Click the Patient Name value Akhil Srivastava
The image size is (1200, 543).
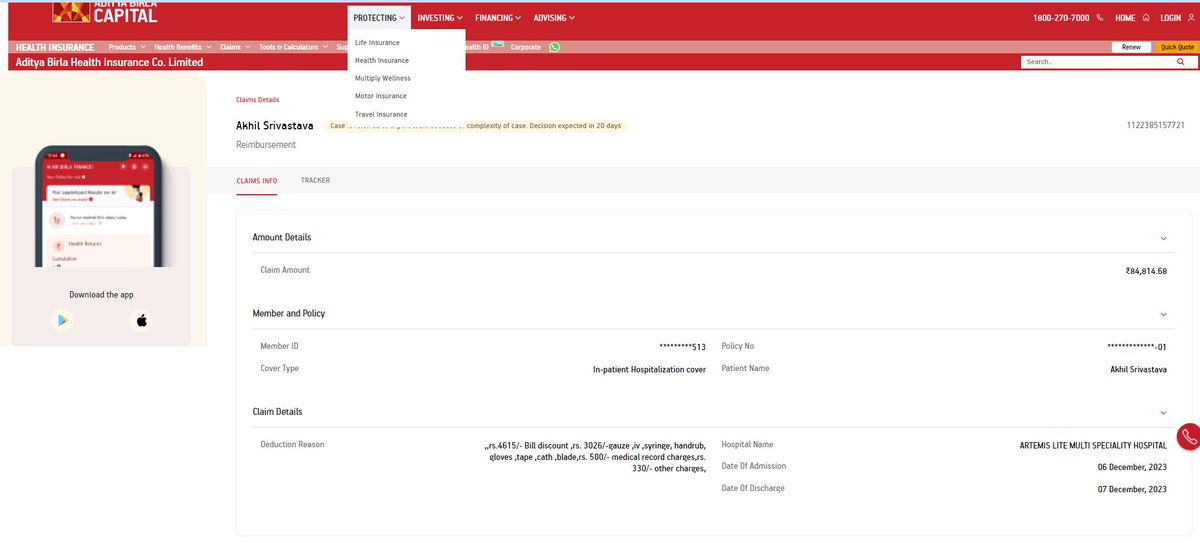tap(1139, 370)
